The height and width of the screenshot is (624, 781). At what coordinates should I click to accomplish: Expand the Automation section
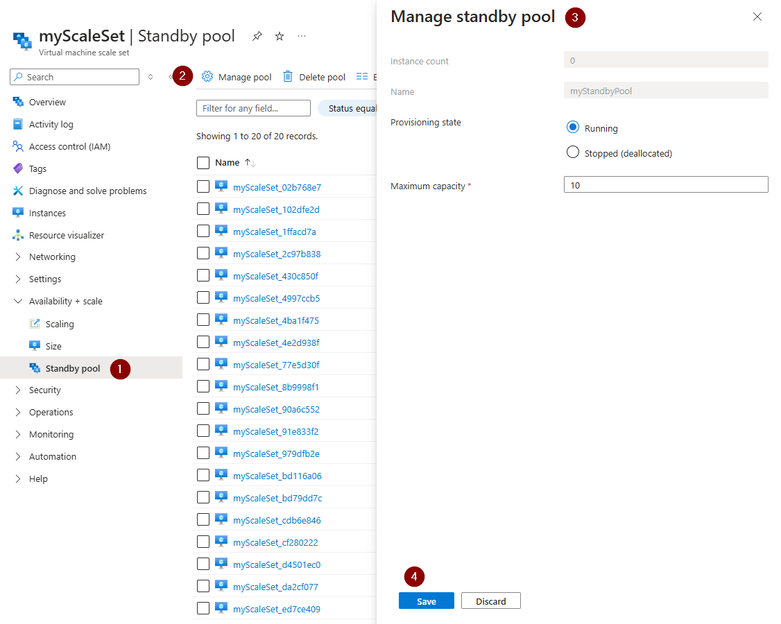(18, 457)
